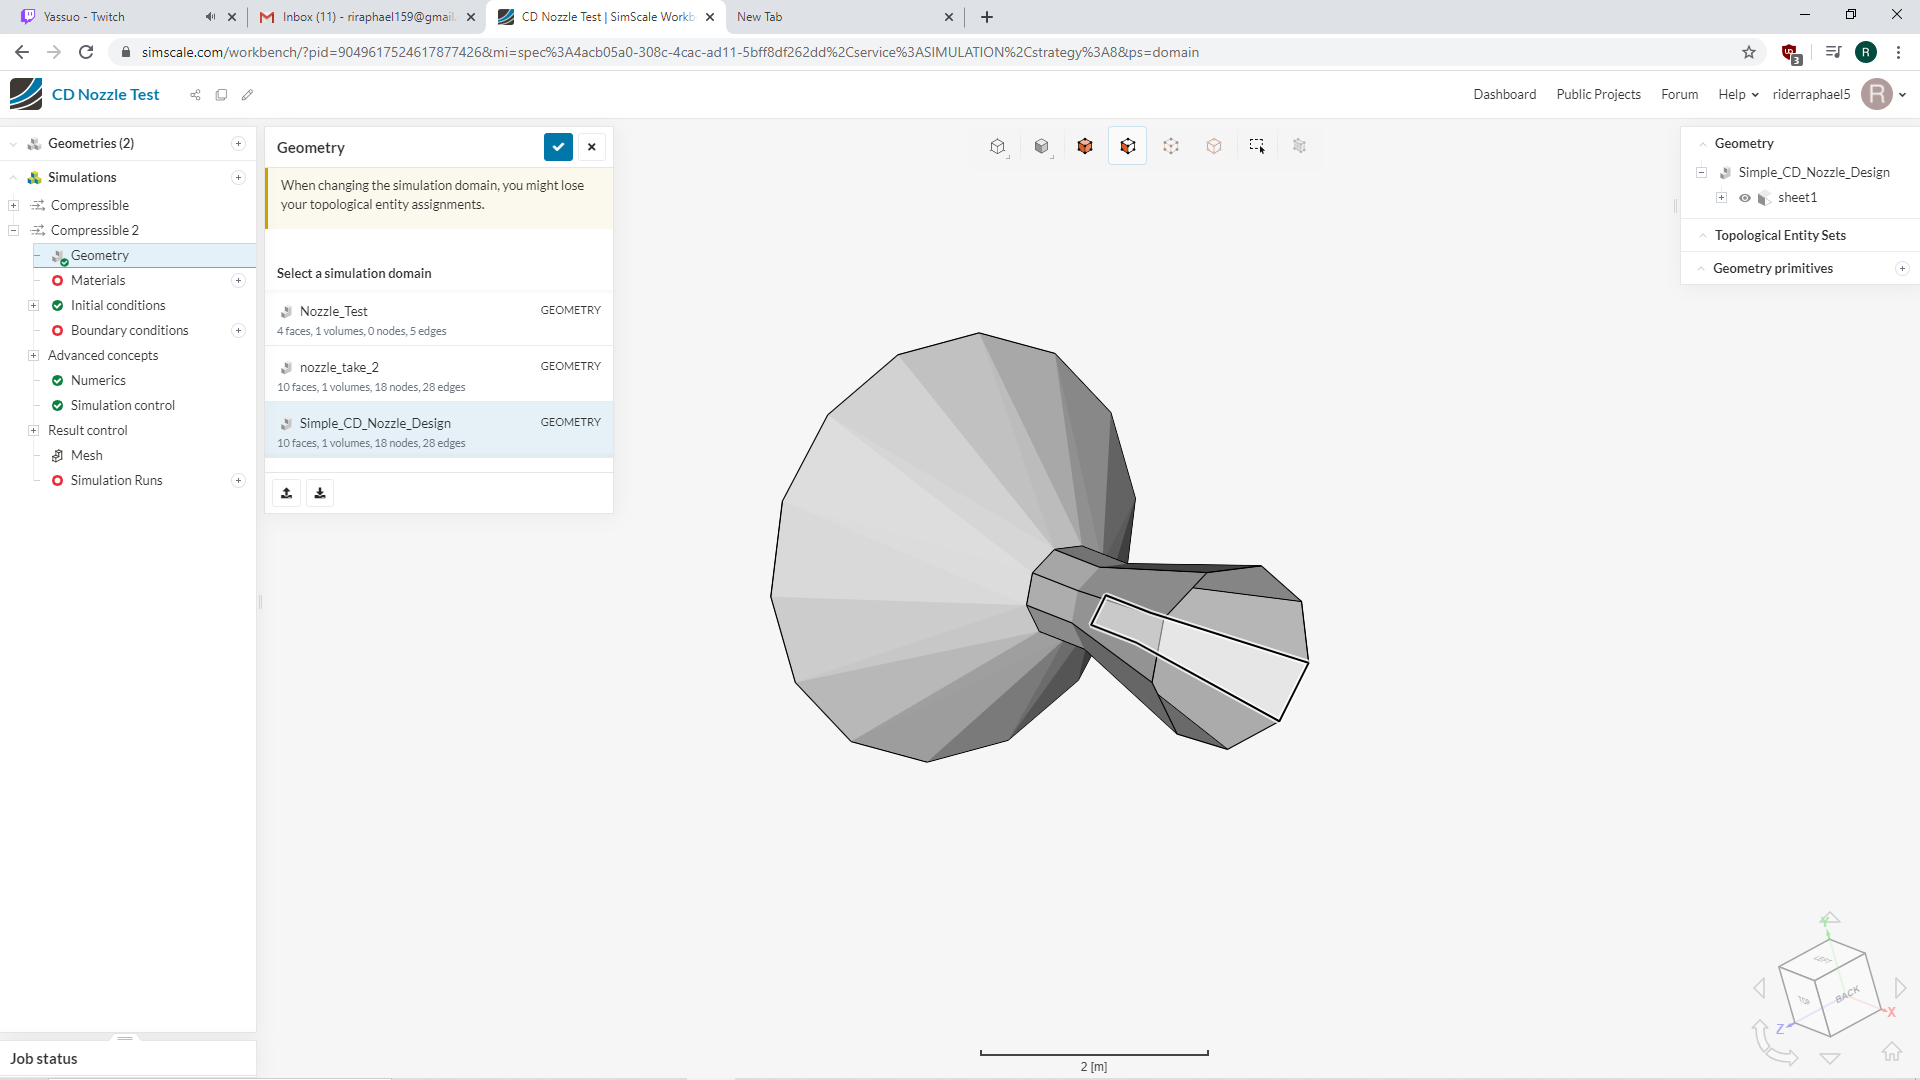
Task: Confirm geometry selection with blue checkmark
Action: tap(558, 147)
